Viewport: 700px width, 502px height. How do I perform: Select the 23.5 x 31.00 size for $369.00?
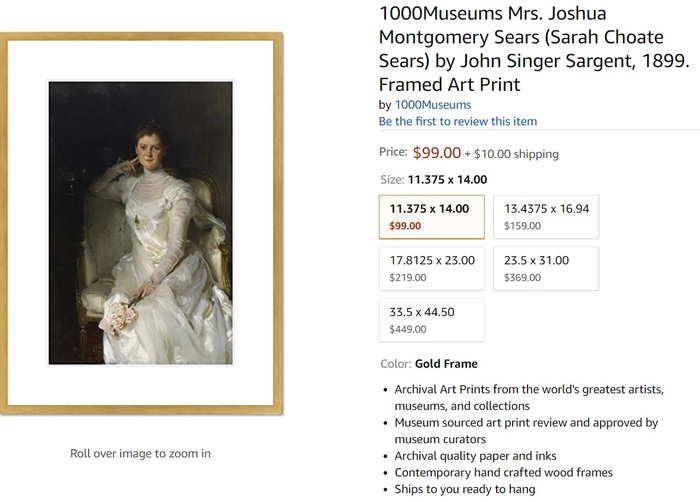(x=547, y=268)
